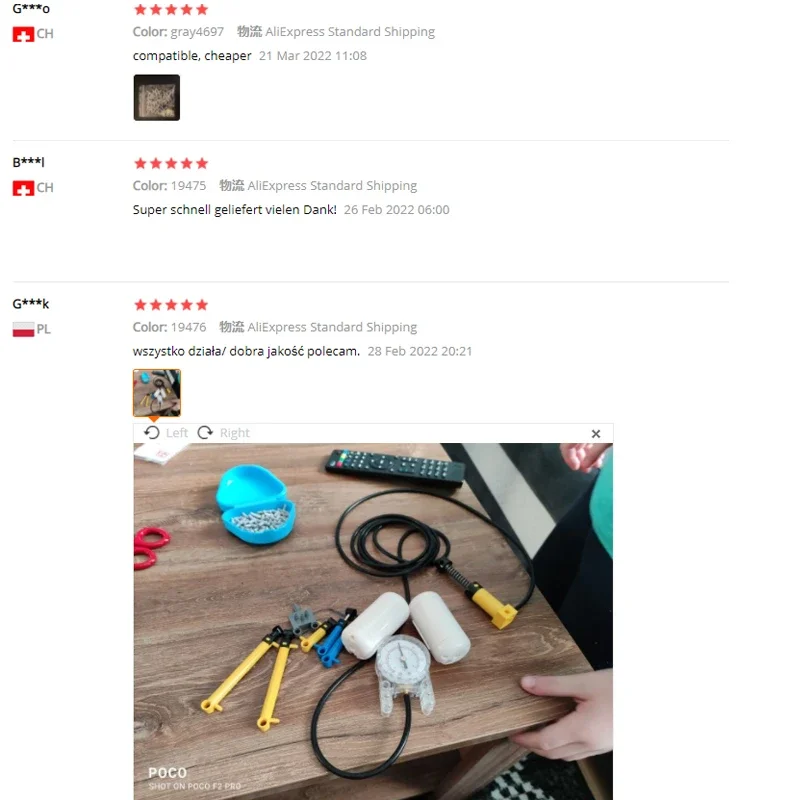
Task: Click the Switzerland flag beside B***l
Action: 23,188
